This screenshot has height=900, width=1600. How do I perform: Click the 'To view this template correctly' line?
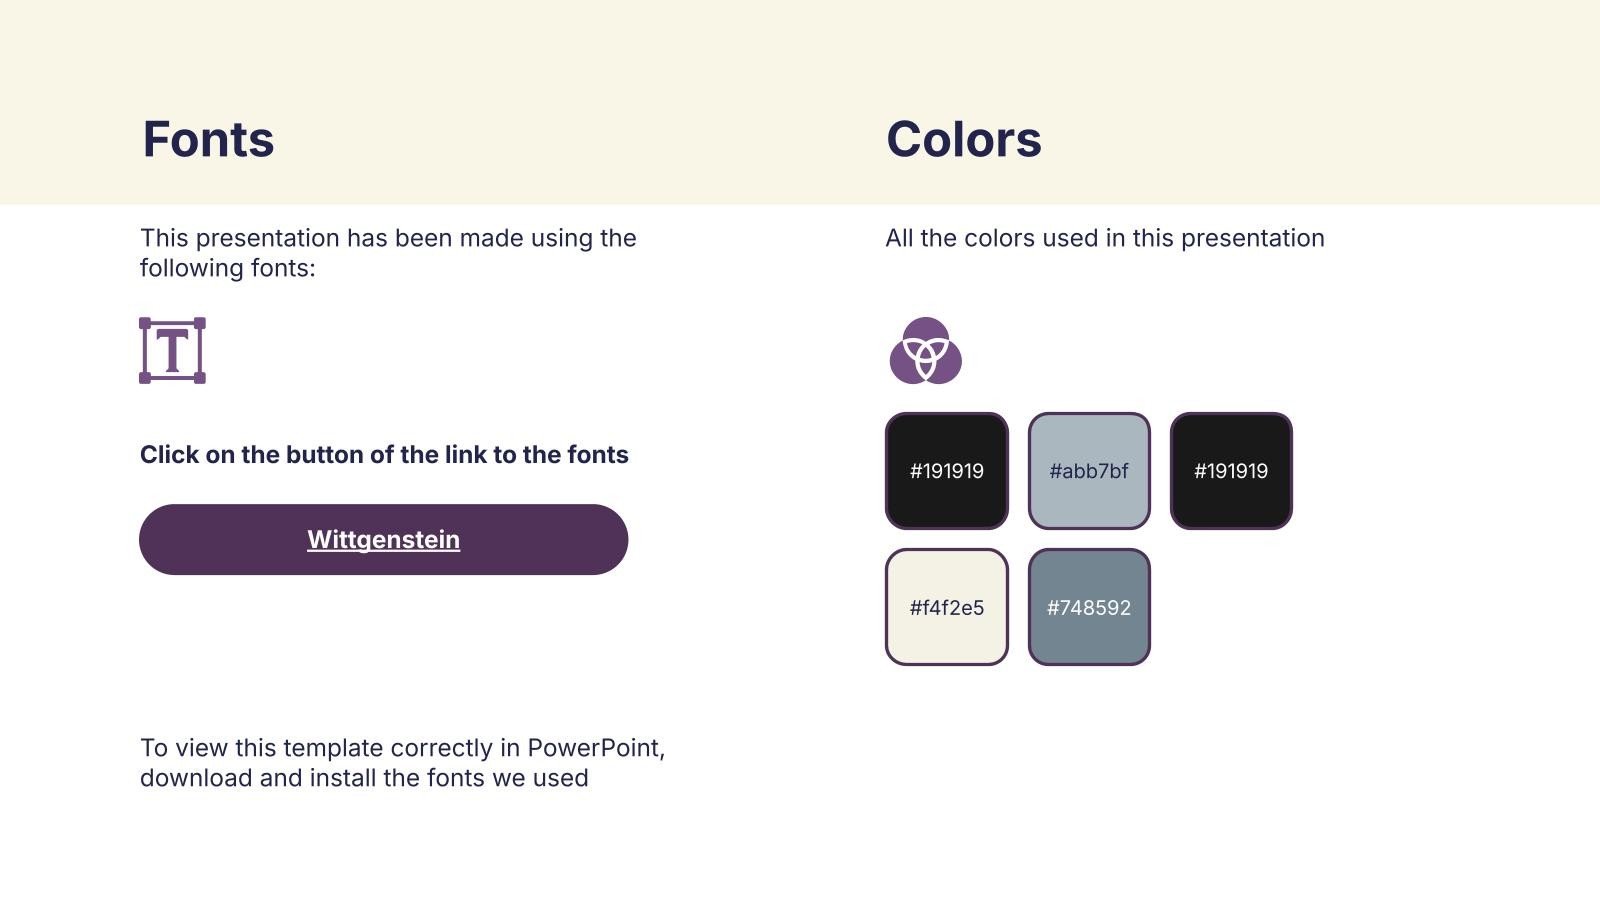pyautogui.click(x=332, y=748)
